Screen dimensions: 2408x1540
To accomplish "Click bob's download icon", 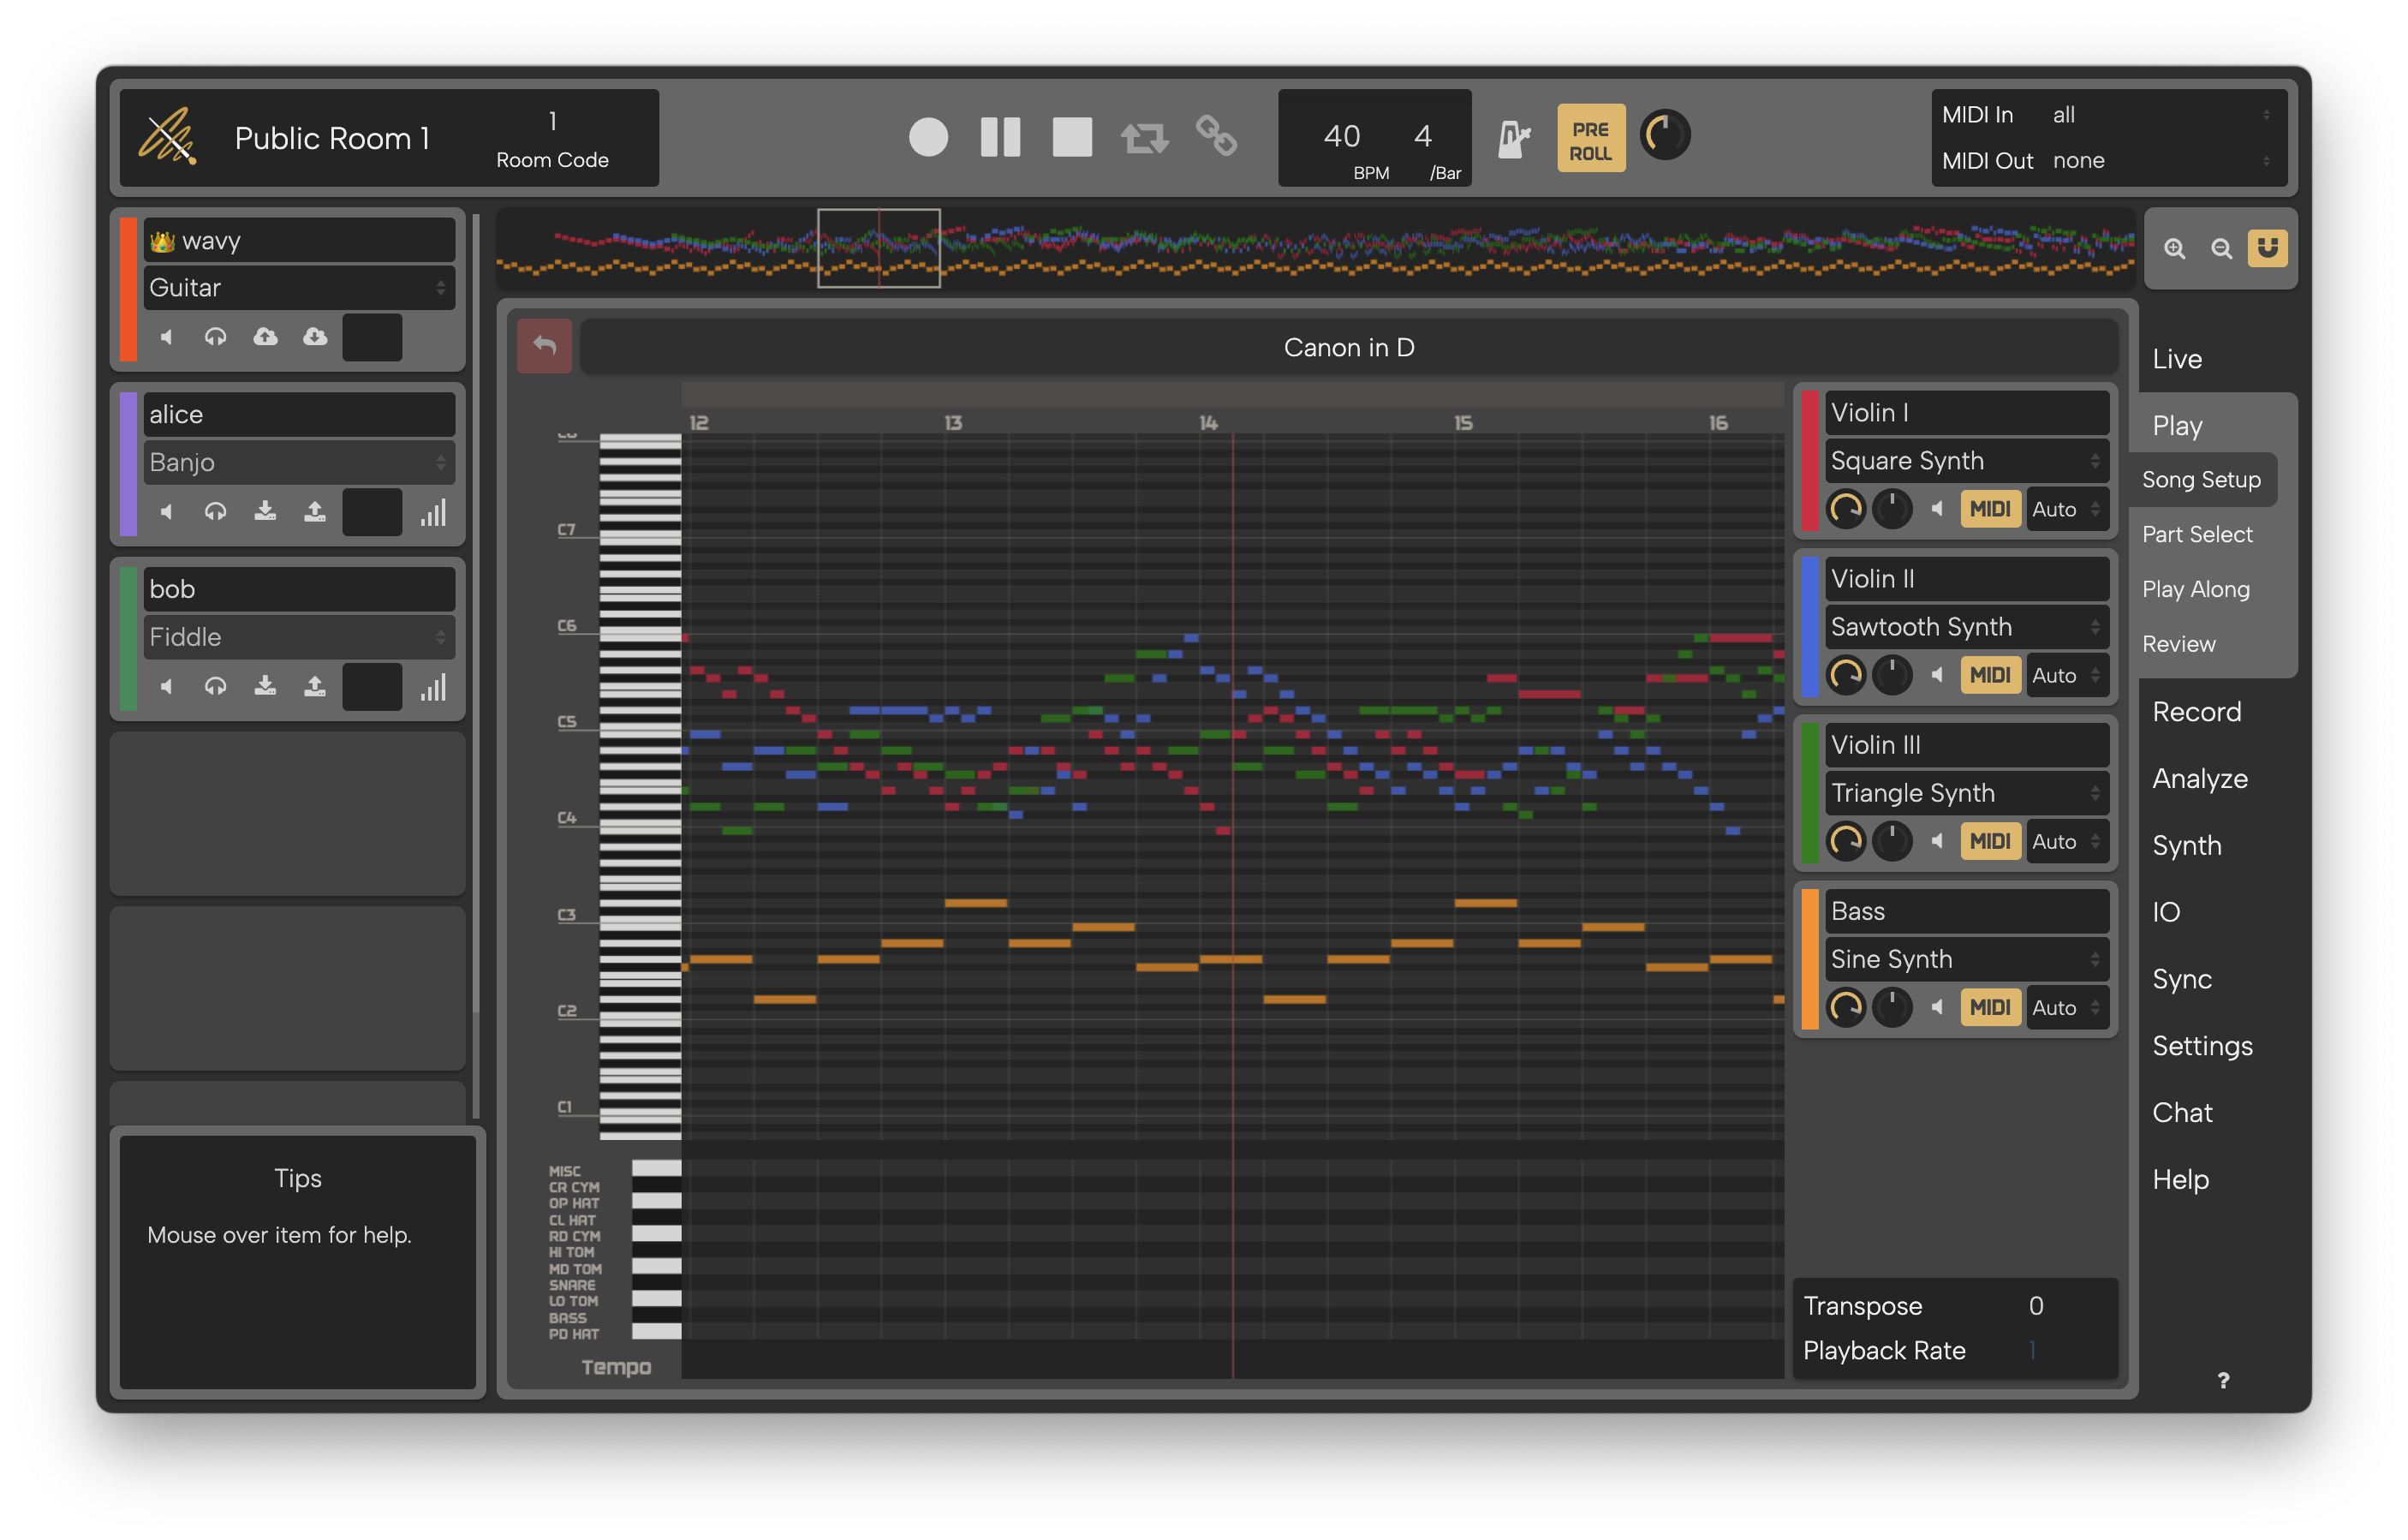I will click(x=265, y=687).
